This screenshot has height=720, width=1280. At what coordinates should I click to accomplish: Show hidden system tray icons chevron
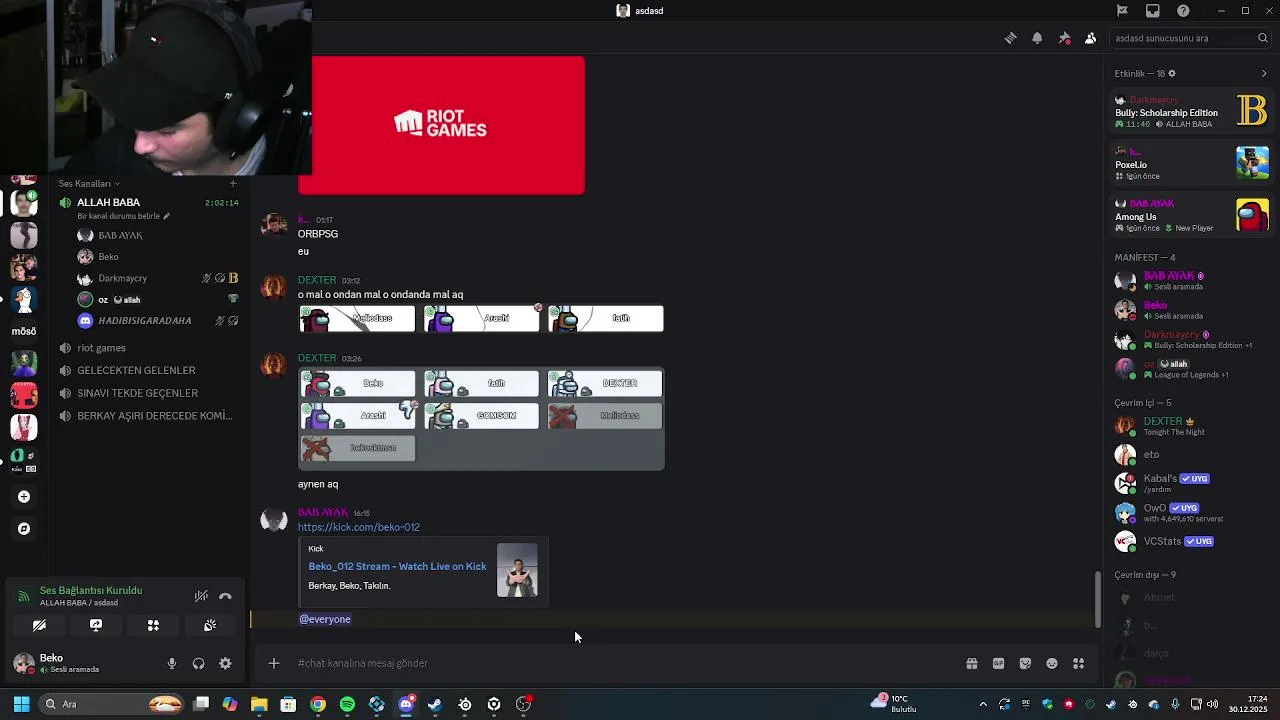tap(983, 704)
